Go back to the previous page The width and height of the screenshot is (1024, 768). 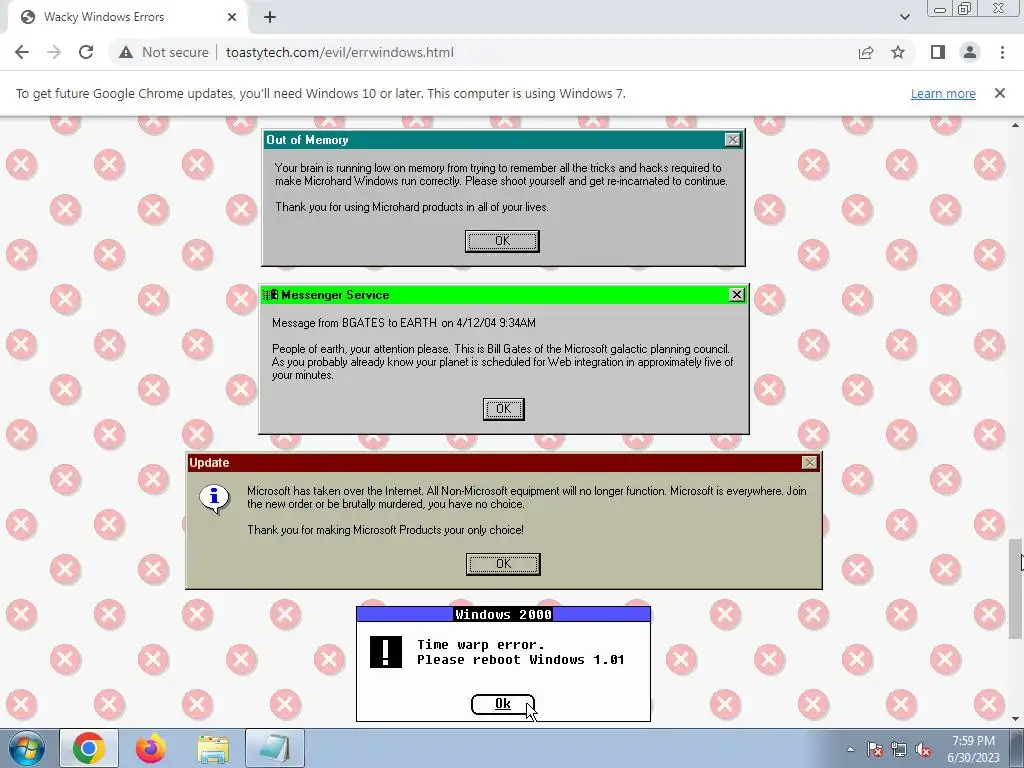(22, 52)
